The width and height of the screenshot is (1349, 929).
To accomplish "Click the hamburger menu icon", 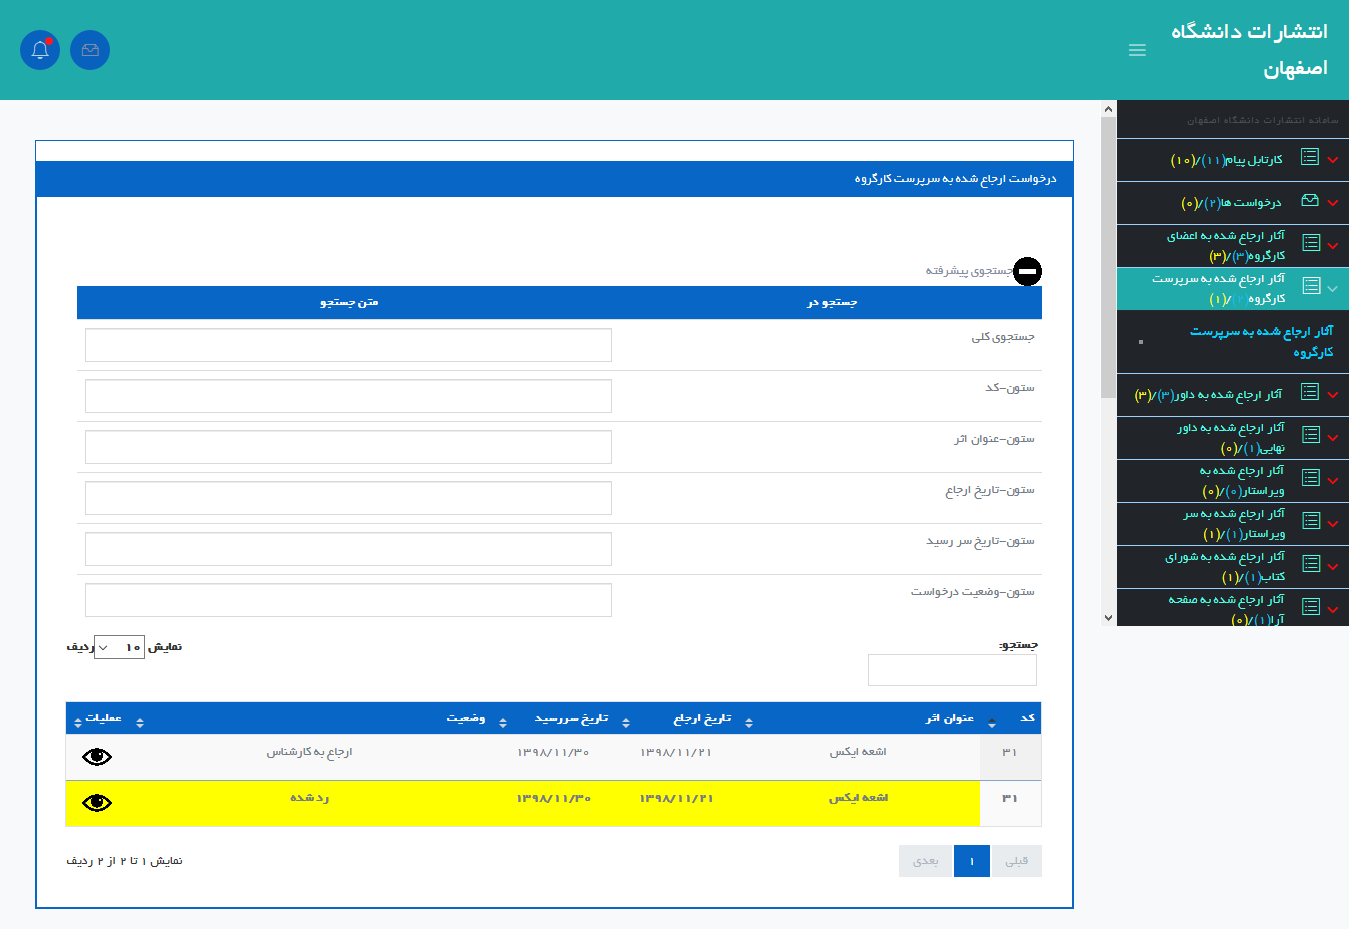I will coord(1137,50).
